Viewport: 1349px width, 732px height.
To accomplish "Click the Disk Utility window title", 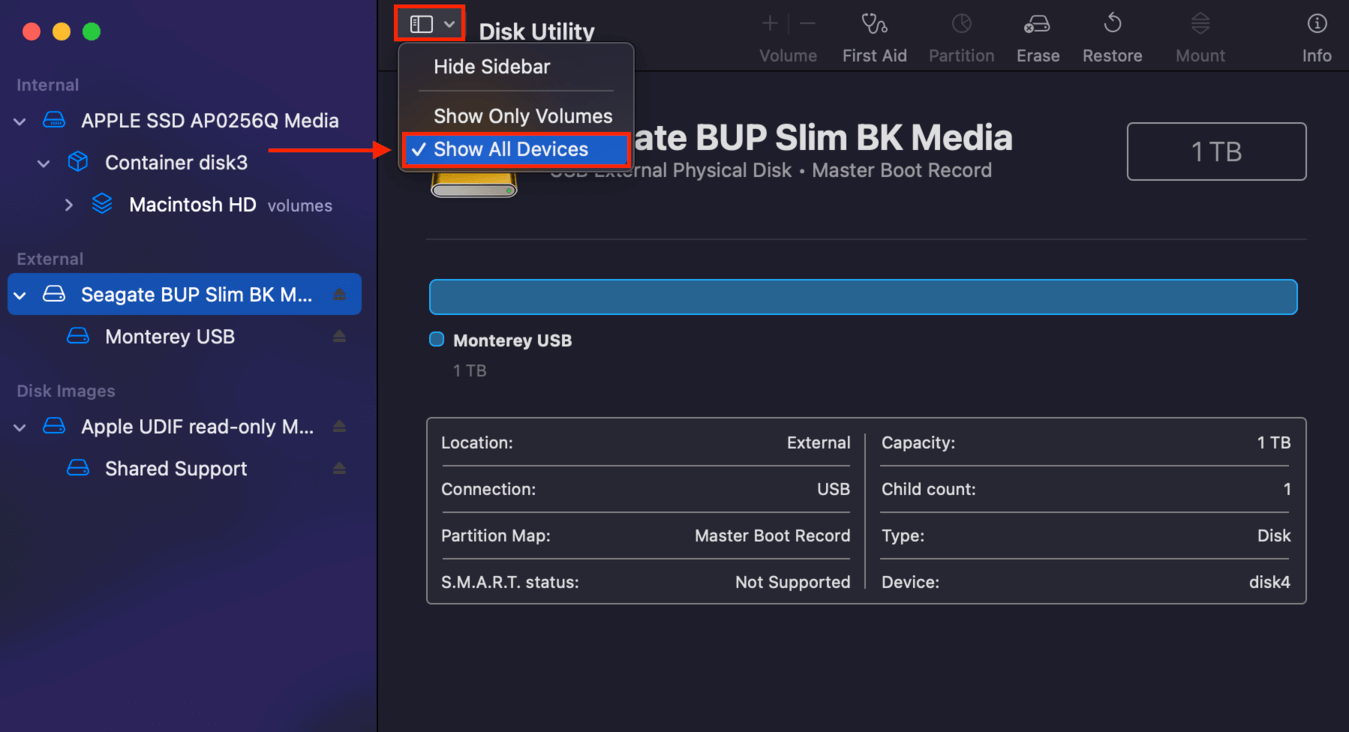I will click(x=537, y=31).
